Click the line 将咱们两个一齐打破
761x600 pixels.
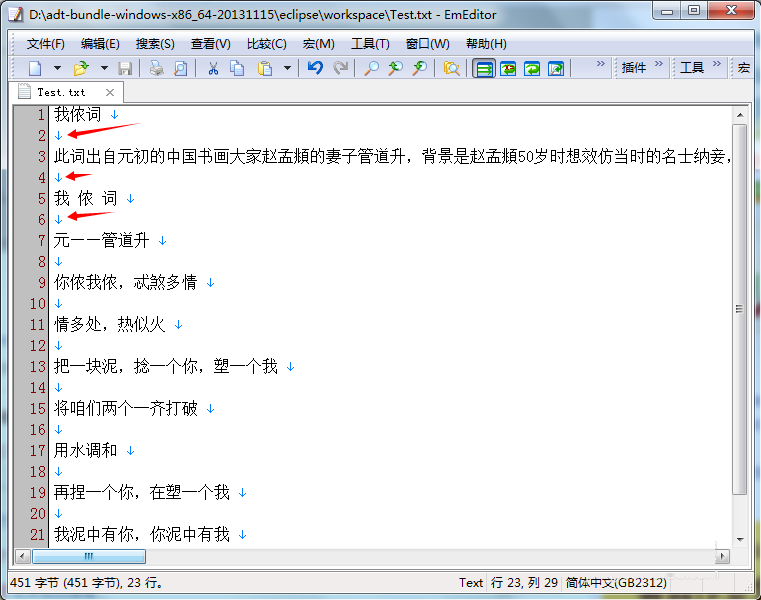tap(126, 409)
